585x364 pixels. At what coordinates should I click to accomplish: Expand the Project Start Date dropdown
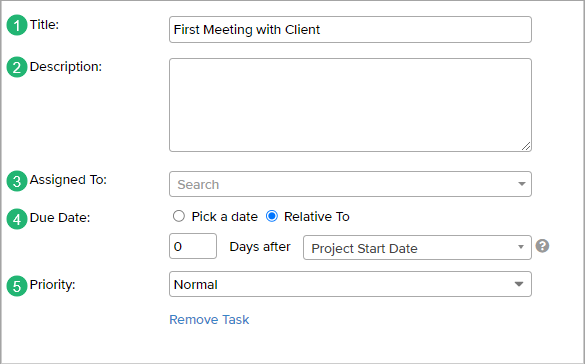tap(417, 248)
